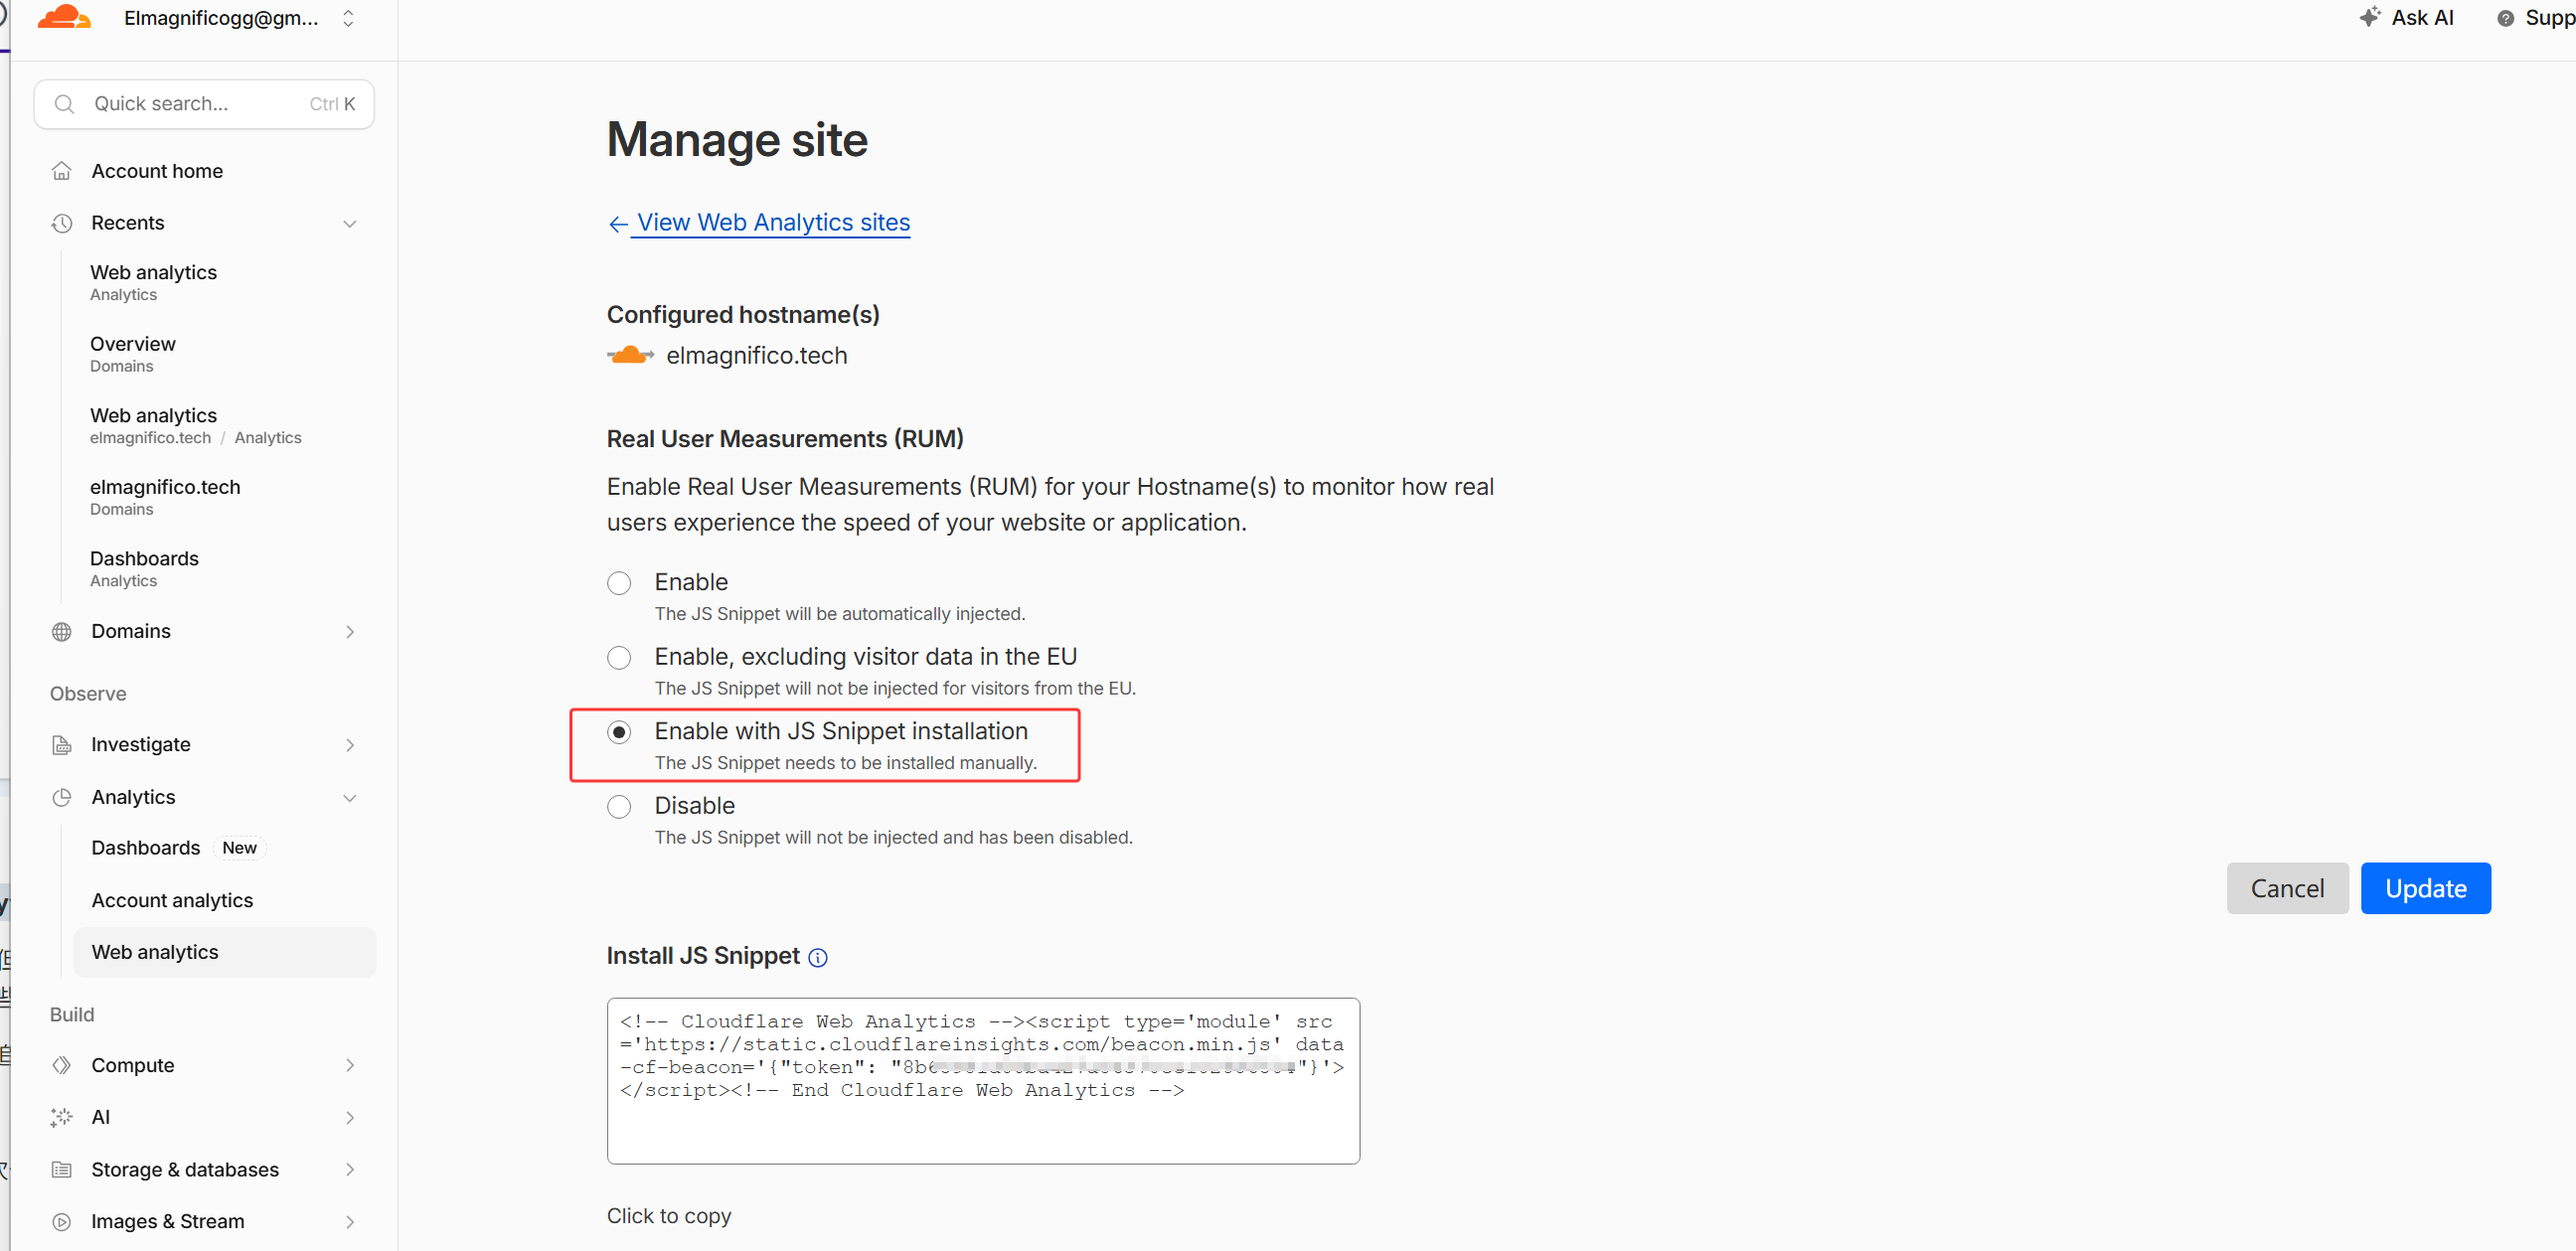
Task: Open recent elmagnifico.tech Domains entry
Action: click(165, 497)
